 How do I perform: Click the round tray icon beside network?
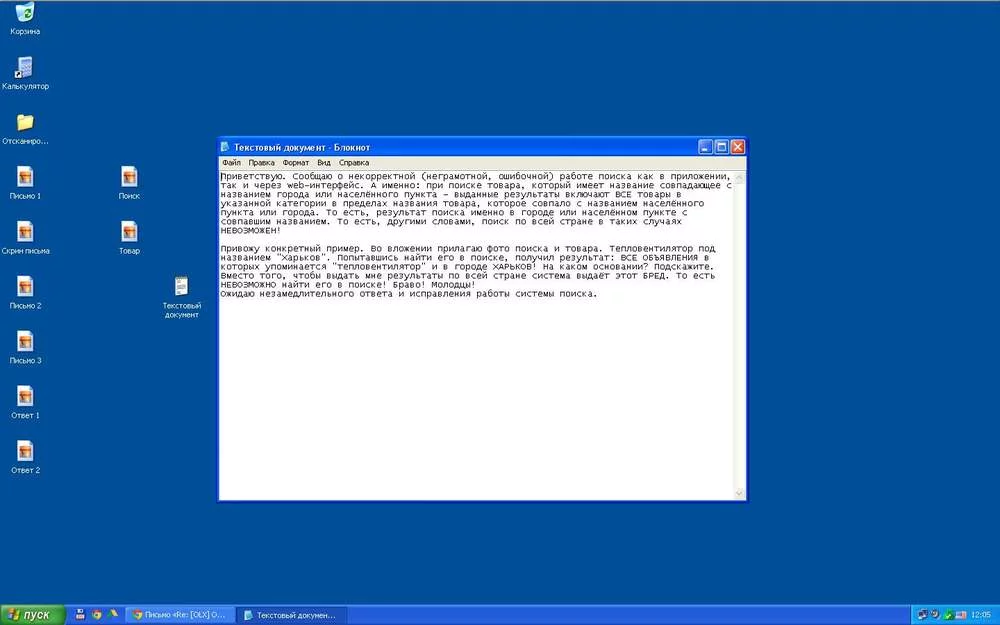[935, 615]
